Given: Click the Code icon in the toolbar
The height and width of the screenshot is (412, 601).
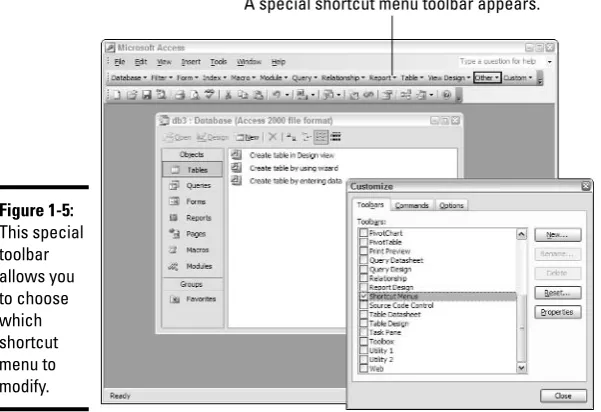Looking at the screenshot, I should pyautogui.click(x=354, y=95).
